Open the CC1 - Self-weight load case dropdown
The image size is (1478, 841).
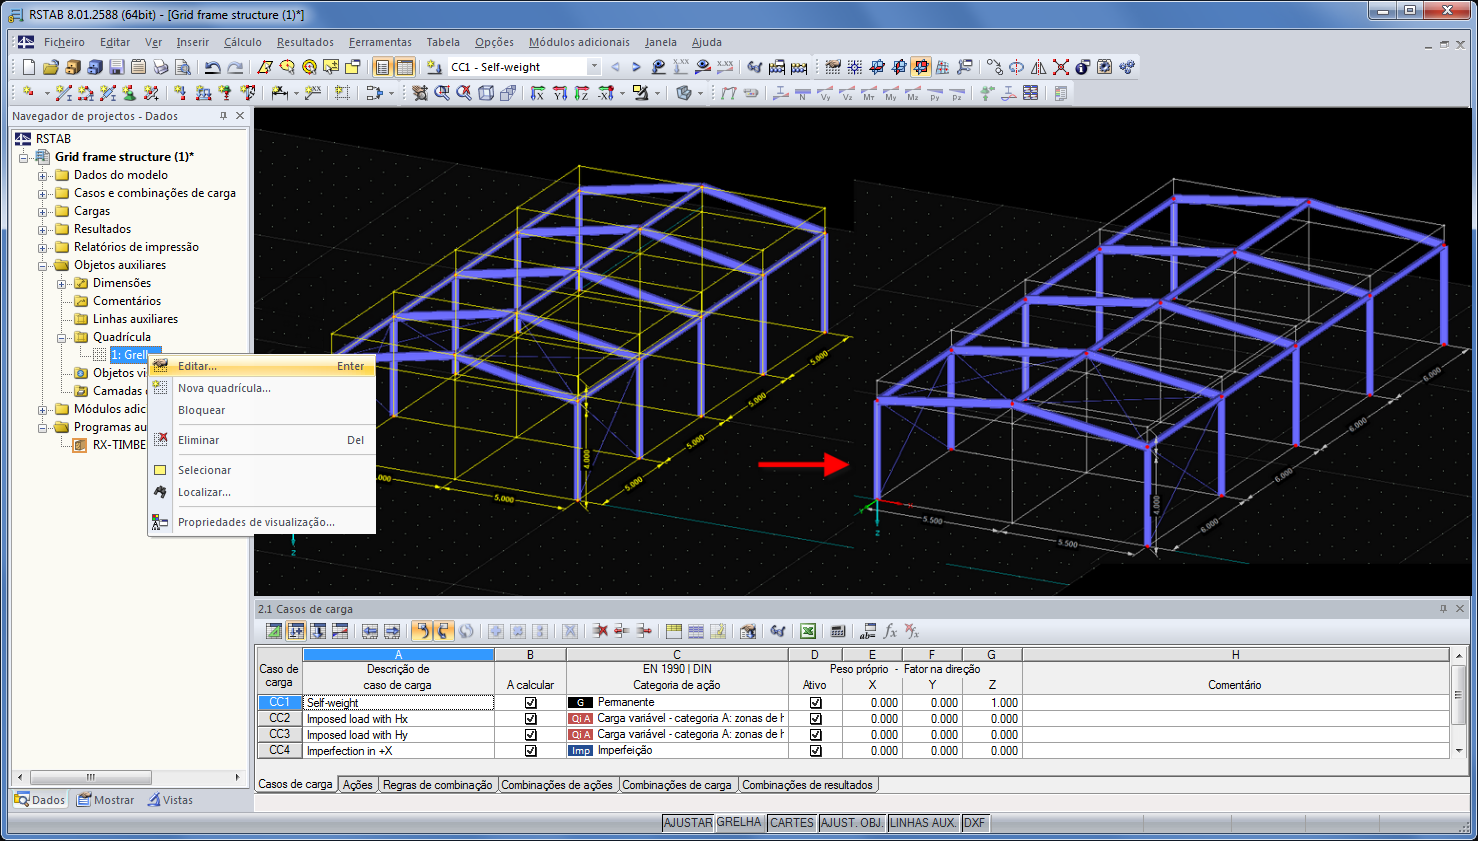tap(593, 67)
